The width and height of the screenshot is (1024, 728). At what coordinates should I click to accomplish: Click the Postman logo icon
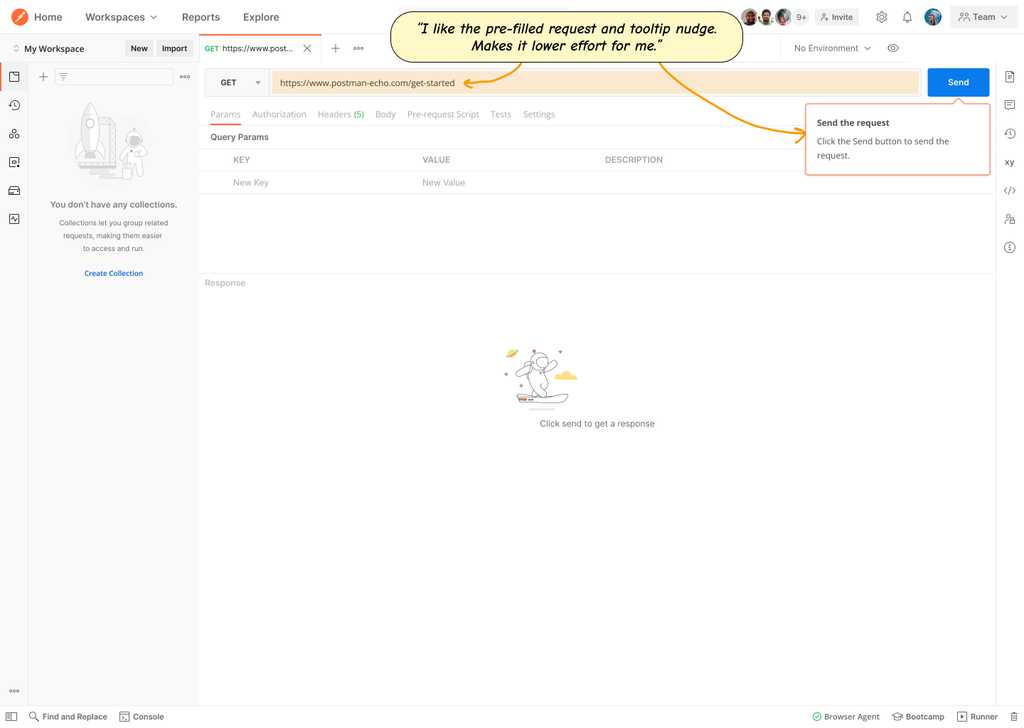point(20,16)
